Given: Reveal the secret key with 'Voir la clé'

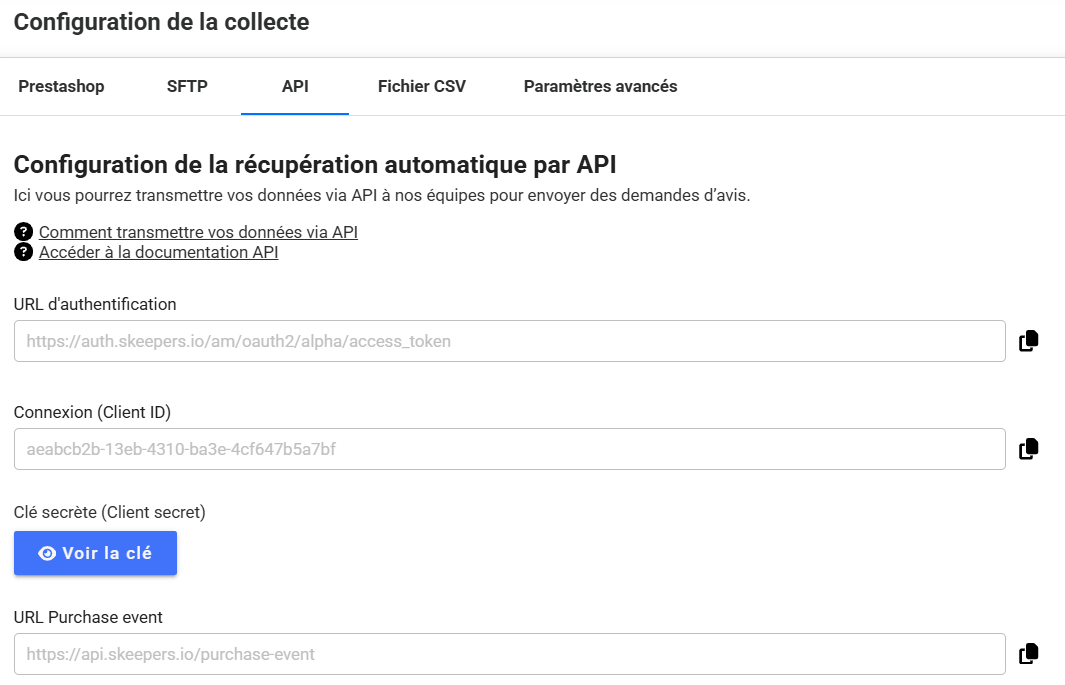Looking at the screenshot, I should pyautogui.click(x=95, y=553).
